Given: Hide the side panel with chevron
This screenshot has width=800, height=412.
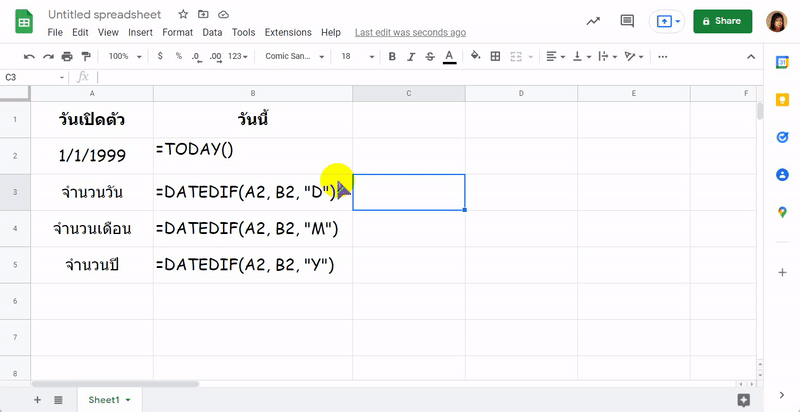Looking at the screenshot, I should (782, 395).
